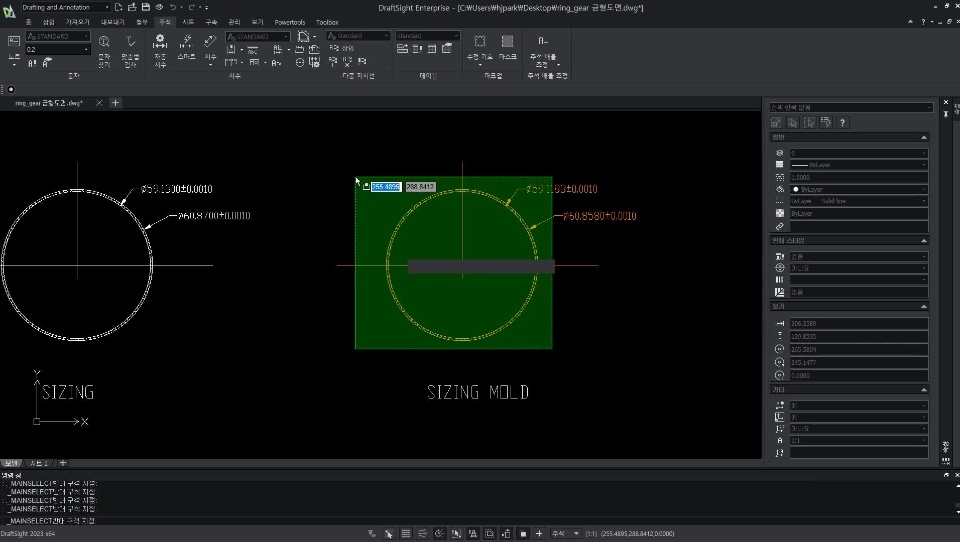Add new drawing tab with plus button

115,102
